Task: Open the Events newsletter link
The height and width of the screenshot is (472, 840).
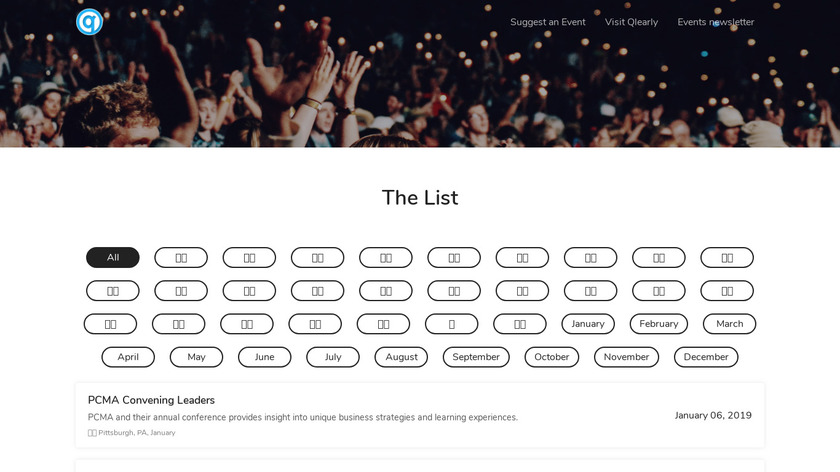Action: [x=716, y=22]
